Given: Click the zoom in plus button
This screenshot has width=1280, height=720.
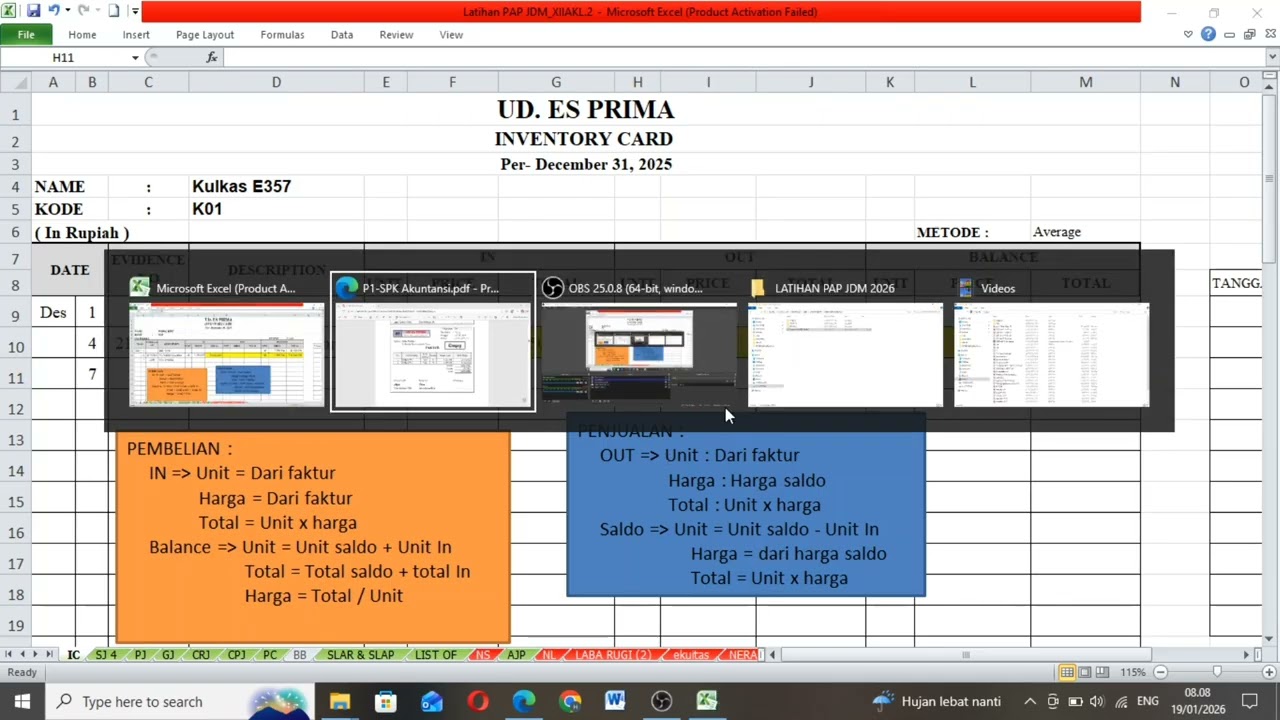Looking at the screenshot, I should pos(1269,672).
